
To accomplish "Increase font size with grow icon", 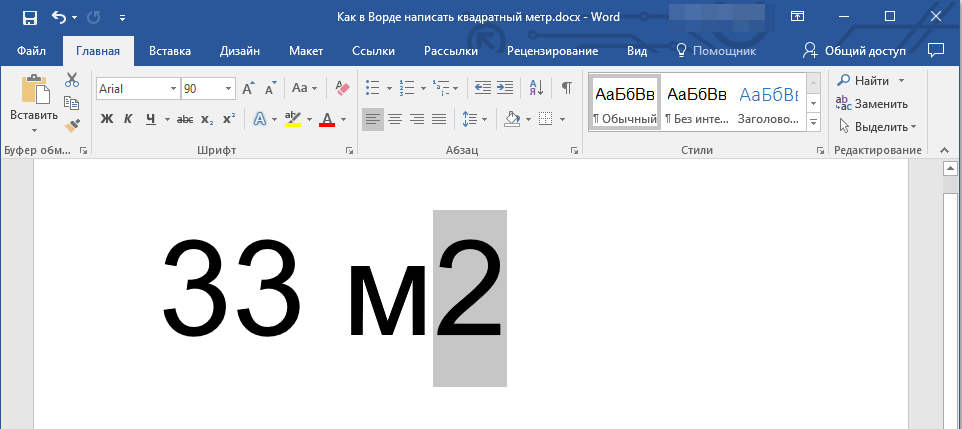I will point(248,88).
